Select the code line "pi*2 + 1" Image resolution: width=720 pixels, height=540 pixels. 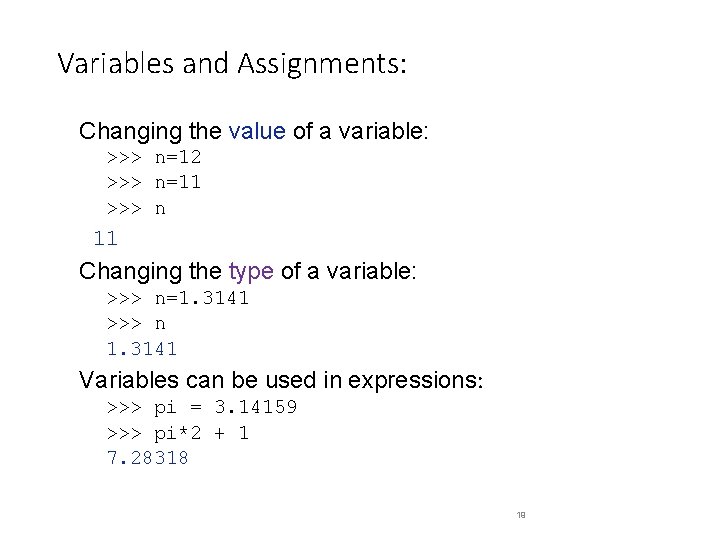pyautogui.click(x=201, y=433)
